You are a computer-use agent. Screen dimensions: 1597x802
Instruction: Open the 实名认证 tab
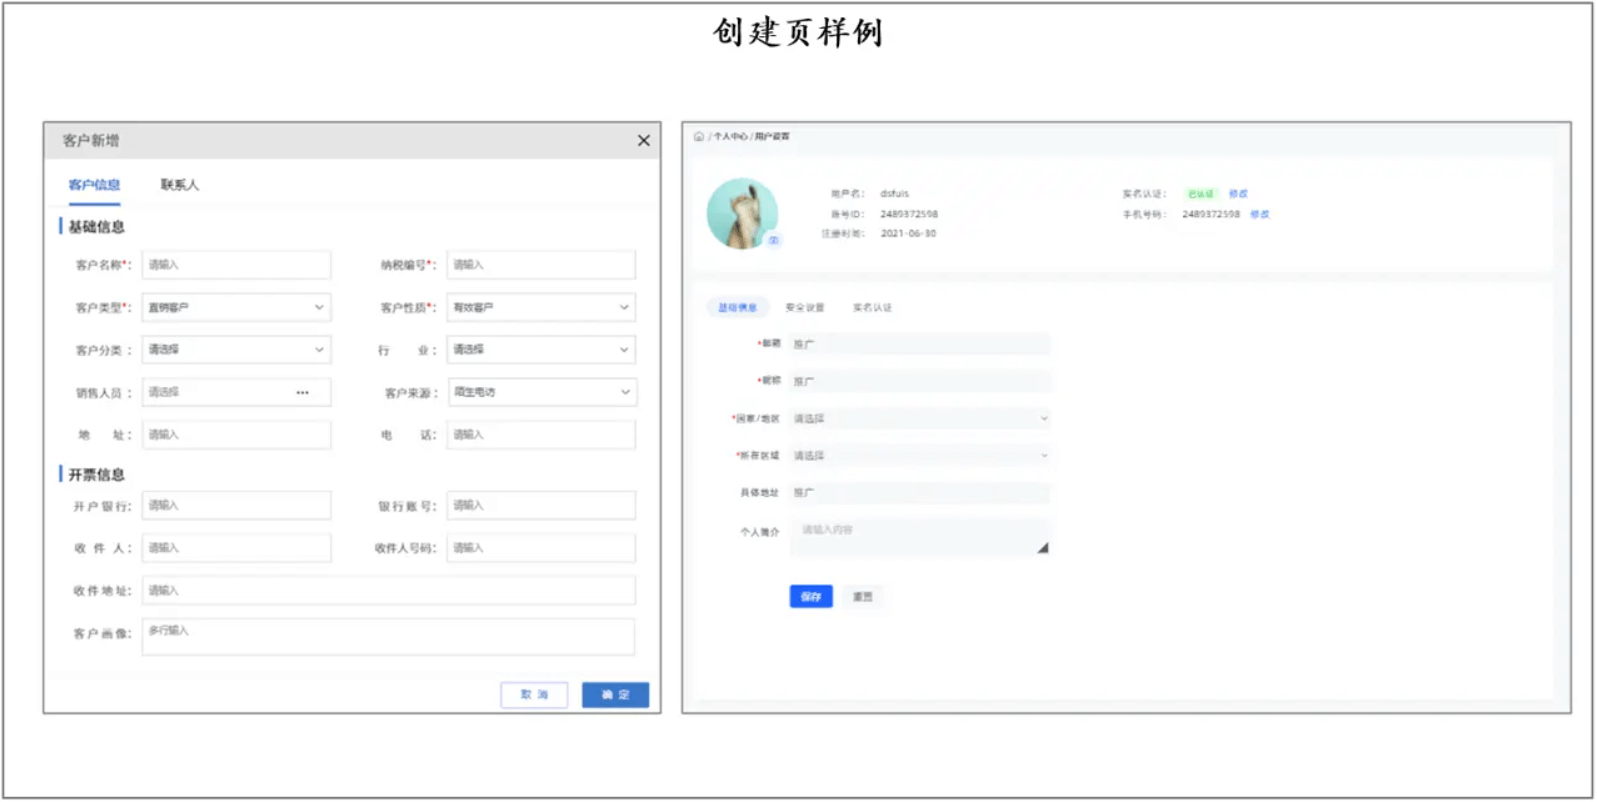point(872,308)
